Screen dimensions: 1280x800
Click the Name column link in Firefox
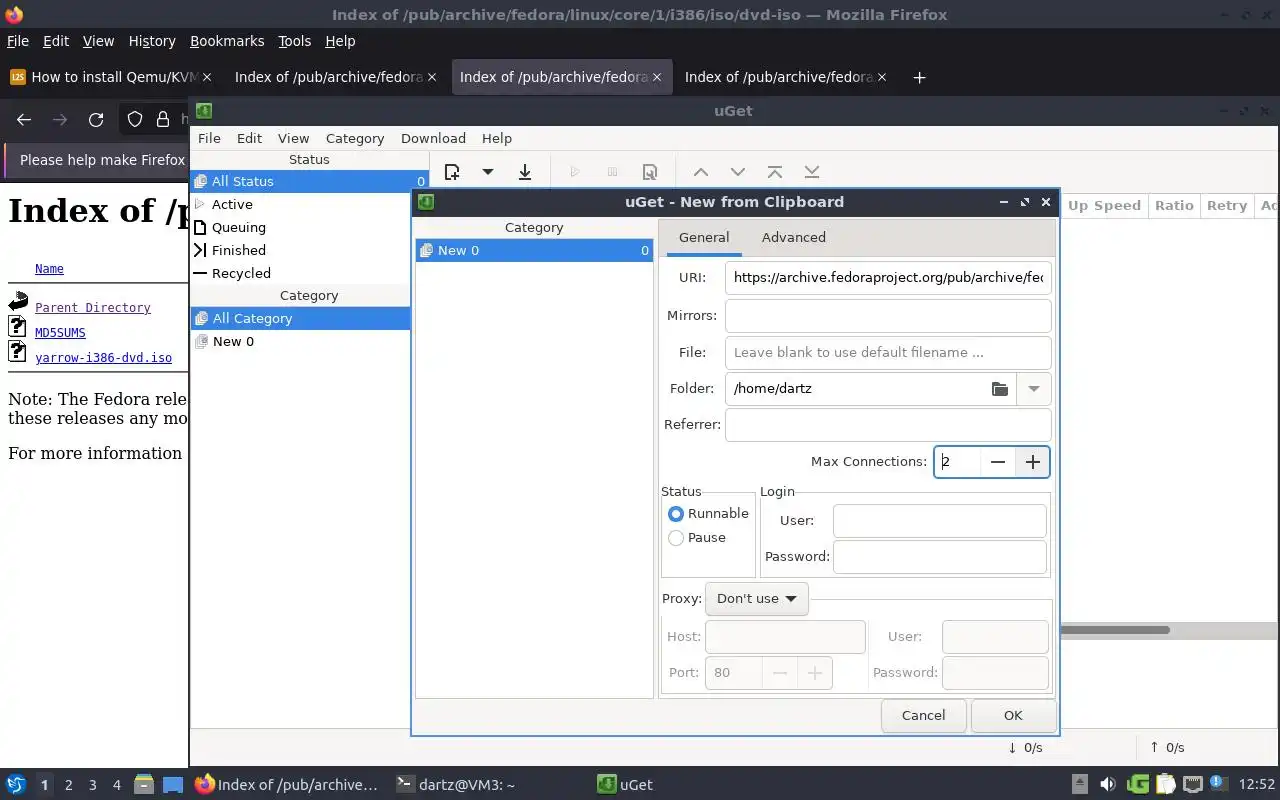pos(49,269)
